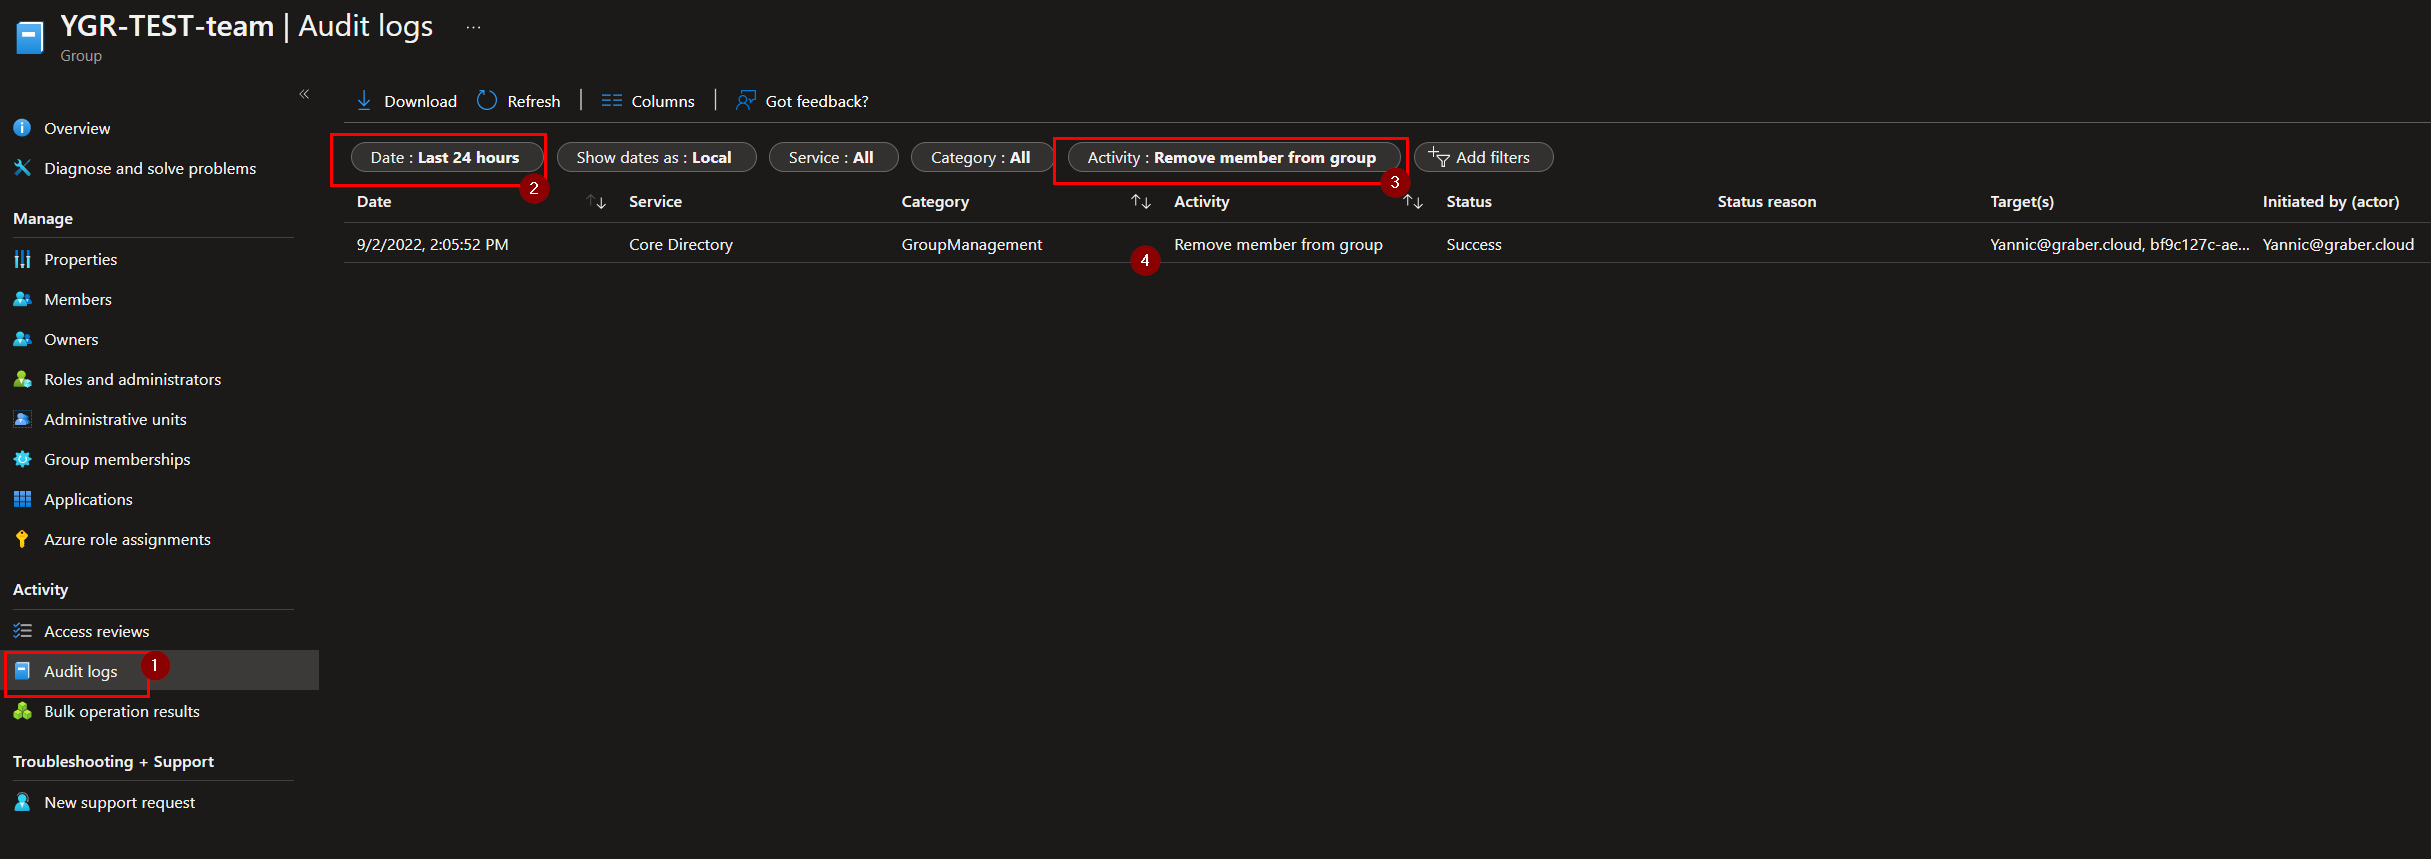Click the Properties bars icon
The height and width of the screenshot is (859, 2431).
tap(22, 259)
